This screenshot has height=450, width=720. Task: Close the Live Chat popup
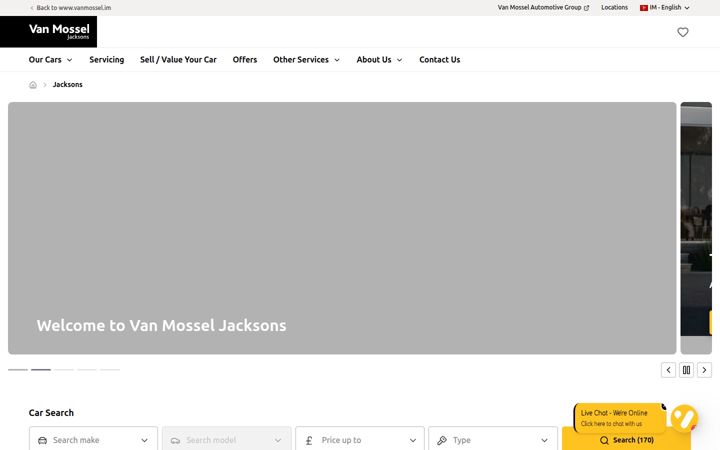tap(664, 407)
